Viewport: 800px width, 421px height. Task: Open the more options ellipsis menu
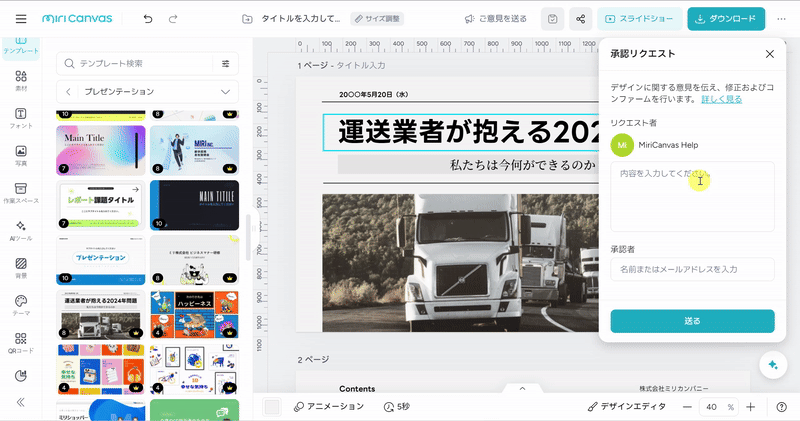click(781, 19)
